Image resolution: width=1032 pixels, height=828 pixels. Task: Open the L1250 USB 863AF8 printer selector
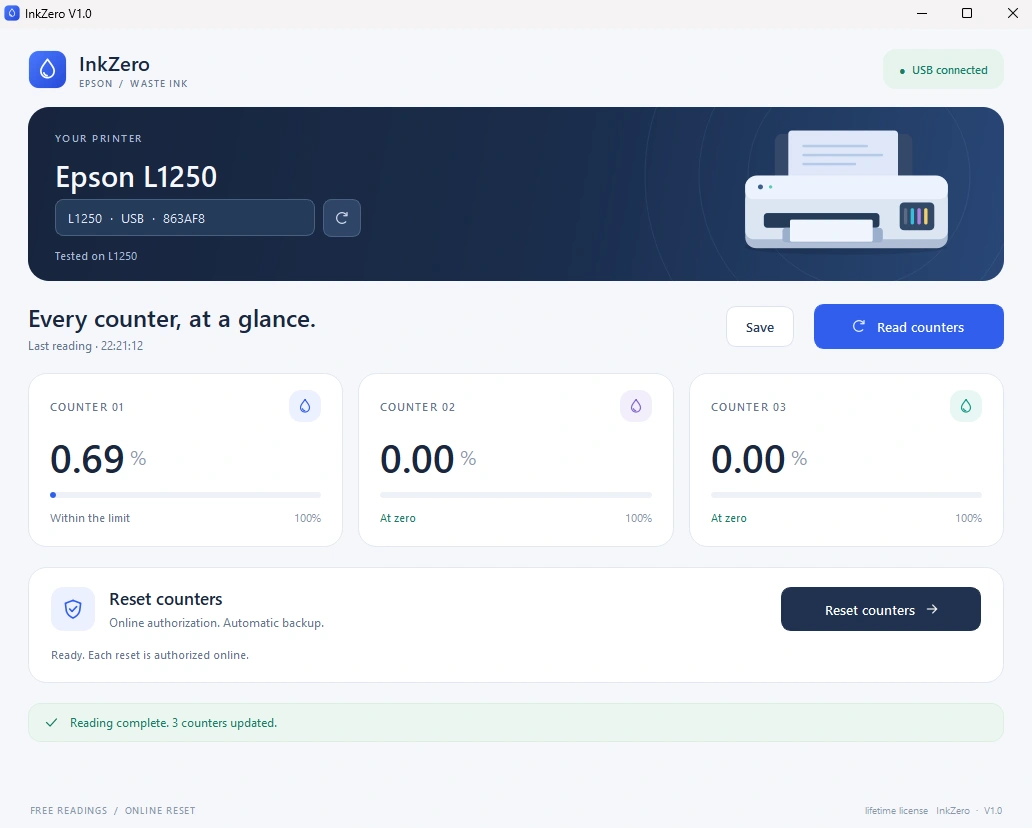pyautogui.click(x=185, y=218)
